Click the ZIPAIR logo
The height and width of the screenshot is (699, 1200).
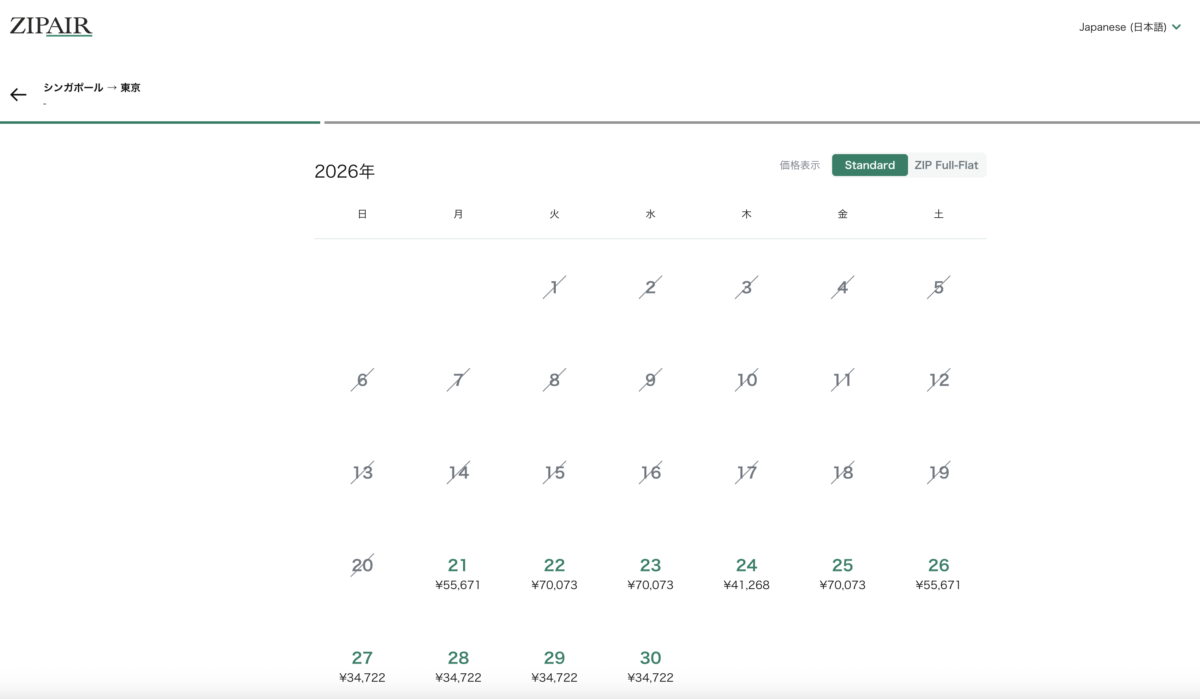coord(51,27)
